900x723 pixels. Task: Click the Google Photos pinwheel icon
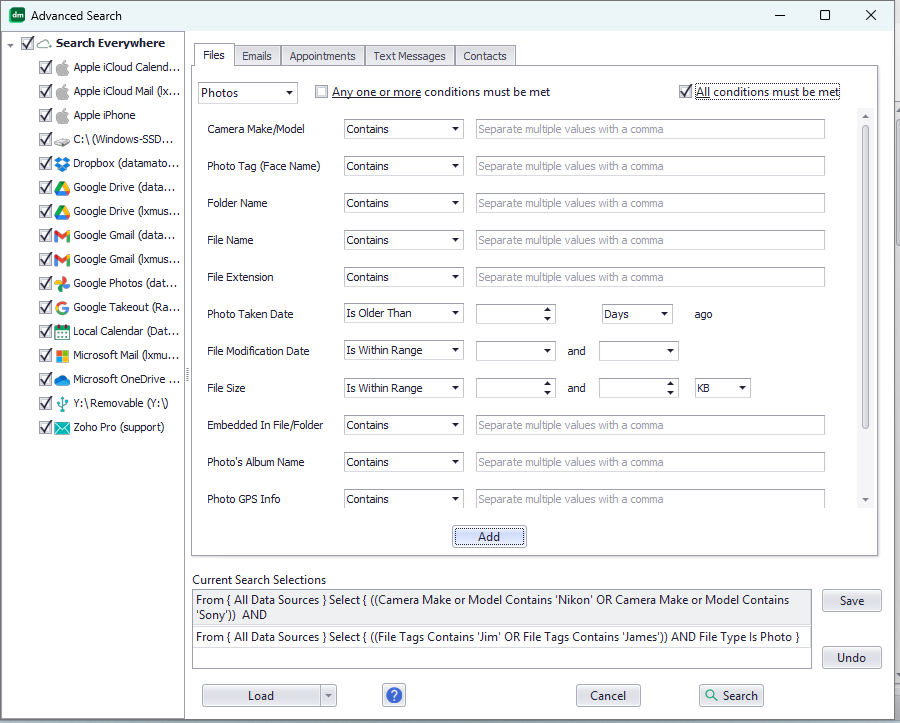62,283
